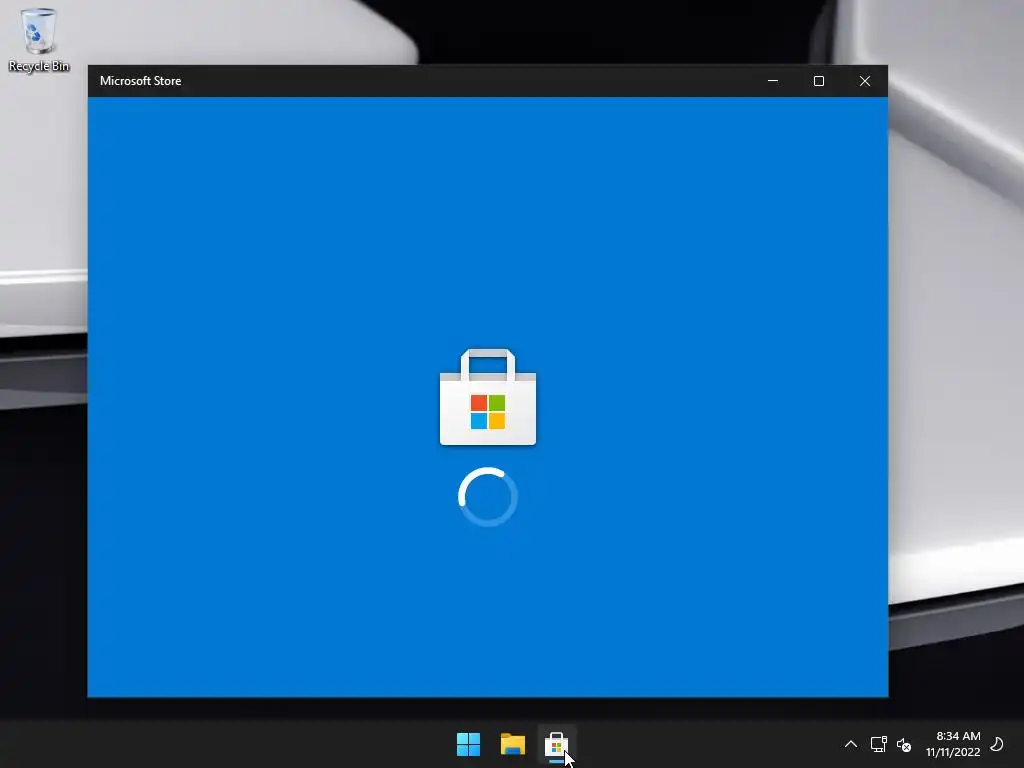Screen dimensions: 1024x768
Task: Click the muted volume tray icon
Action: [x=904, y=744]
